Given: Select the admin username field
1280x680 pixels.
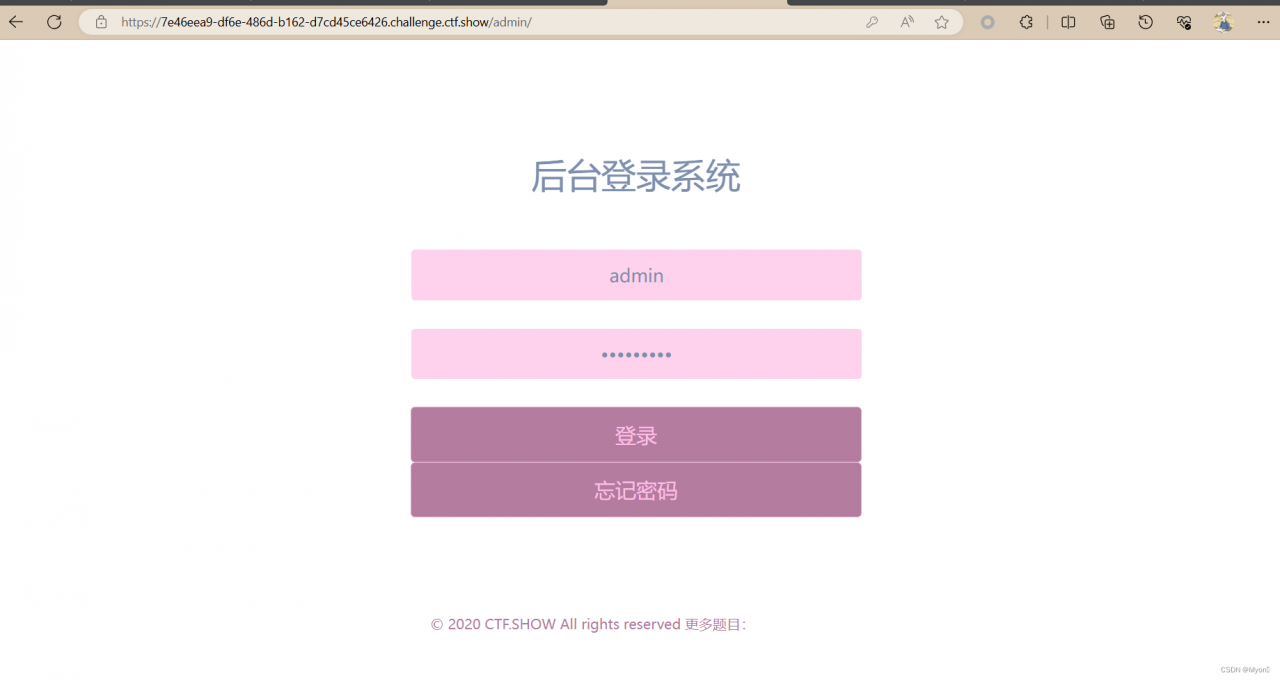Looking at the screenshot, I should 636,274.
